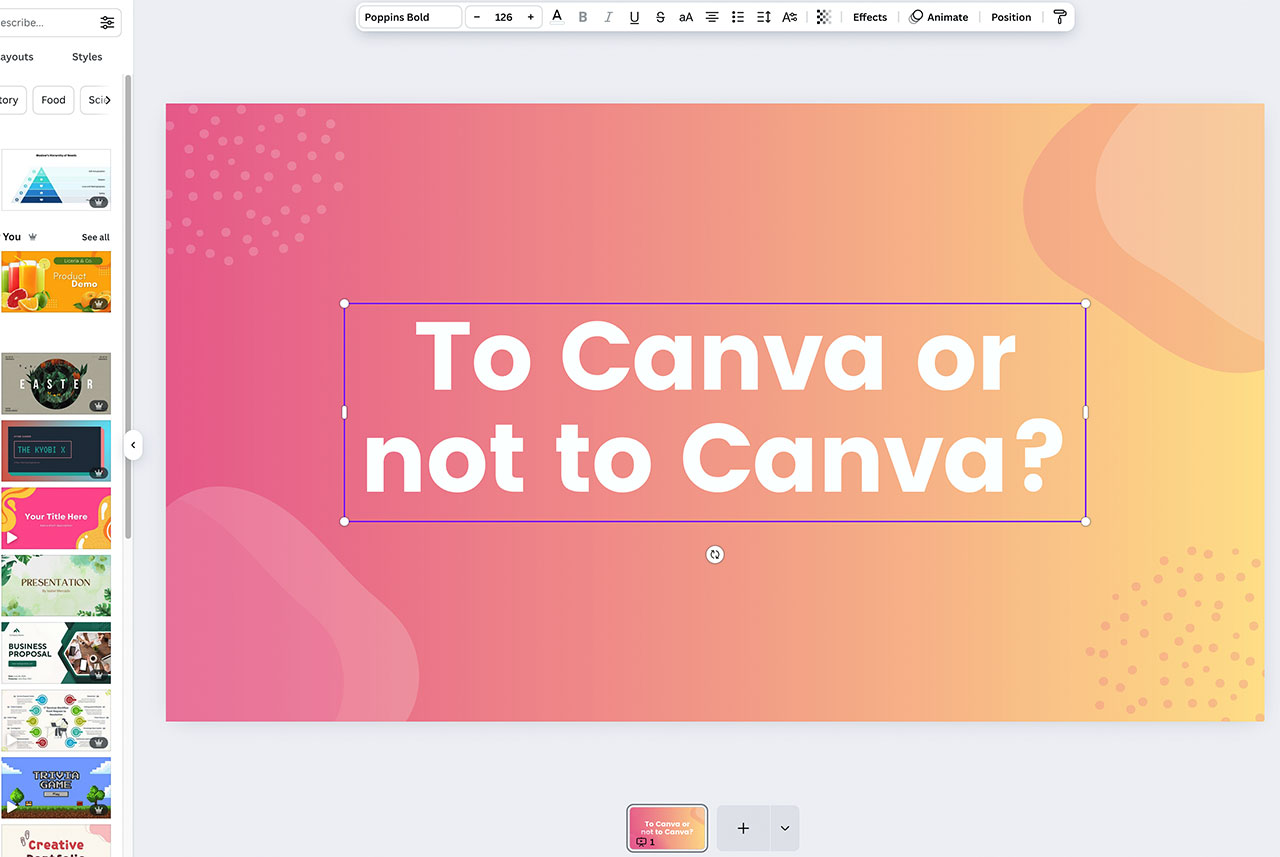Screen dimensions: 1280x857
Task: Click the font size field showing 126
Action: pos(504,17)
